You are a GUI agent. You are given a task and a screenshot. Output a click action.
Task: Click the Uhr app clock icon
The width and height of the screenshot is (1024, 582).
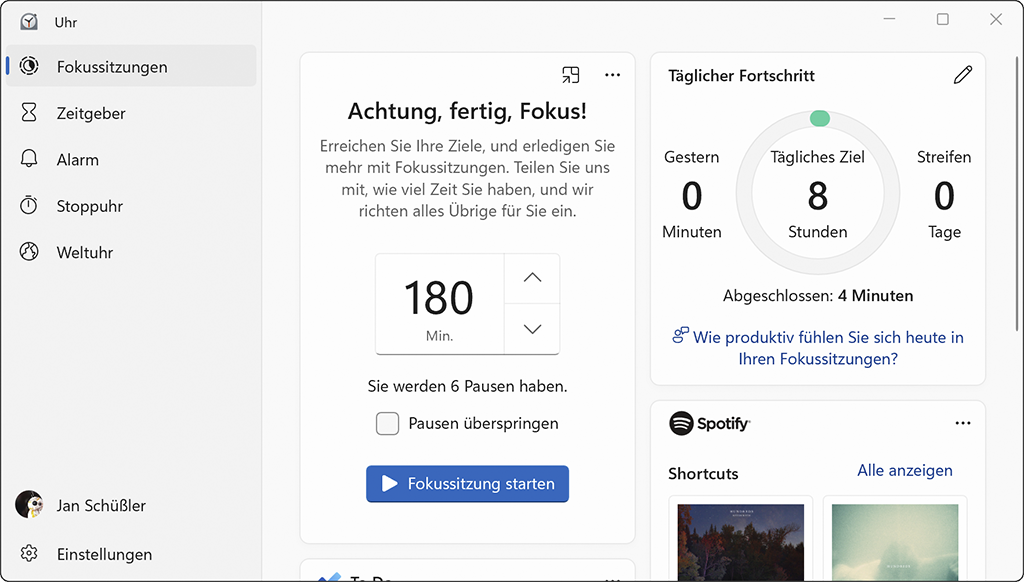click(x=29, y=22)
